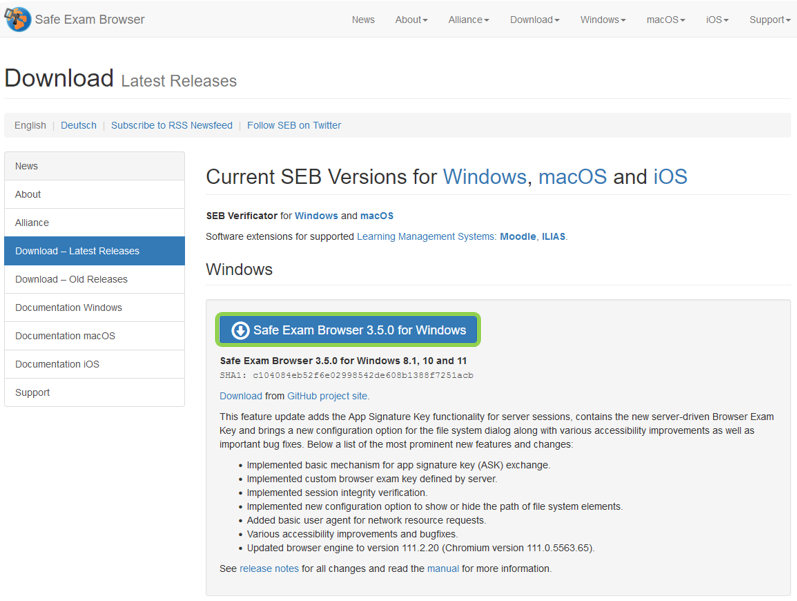Screen dimensions: 797x601
Task: Open the Windows dropdown in the top bar
Action: tap(602, 20)
